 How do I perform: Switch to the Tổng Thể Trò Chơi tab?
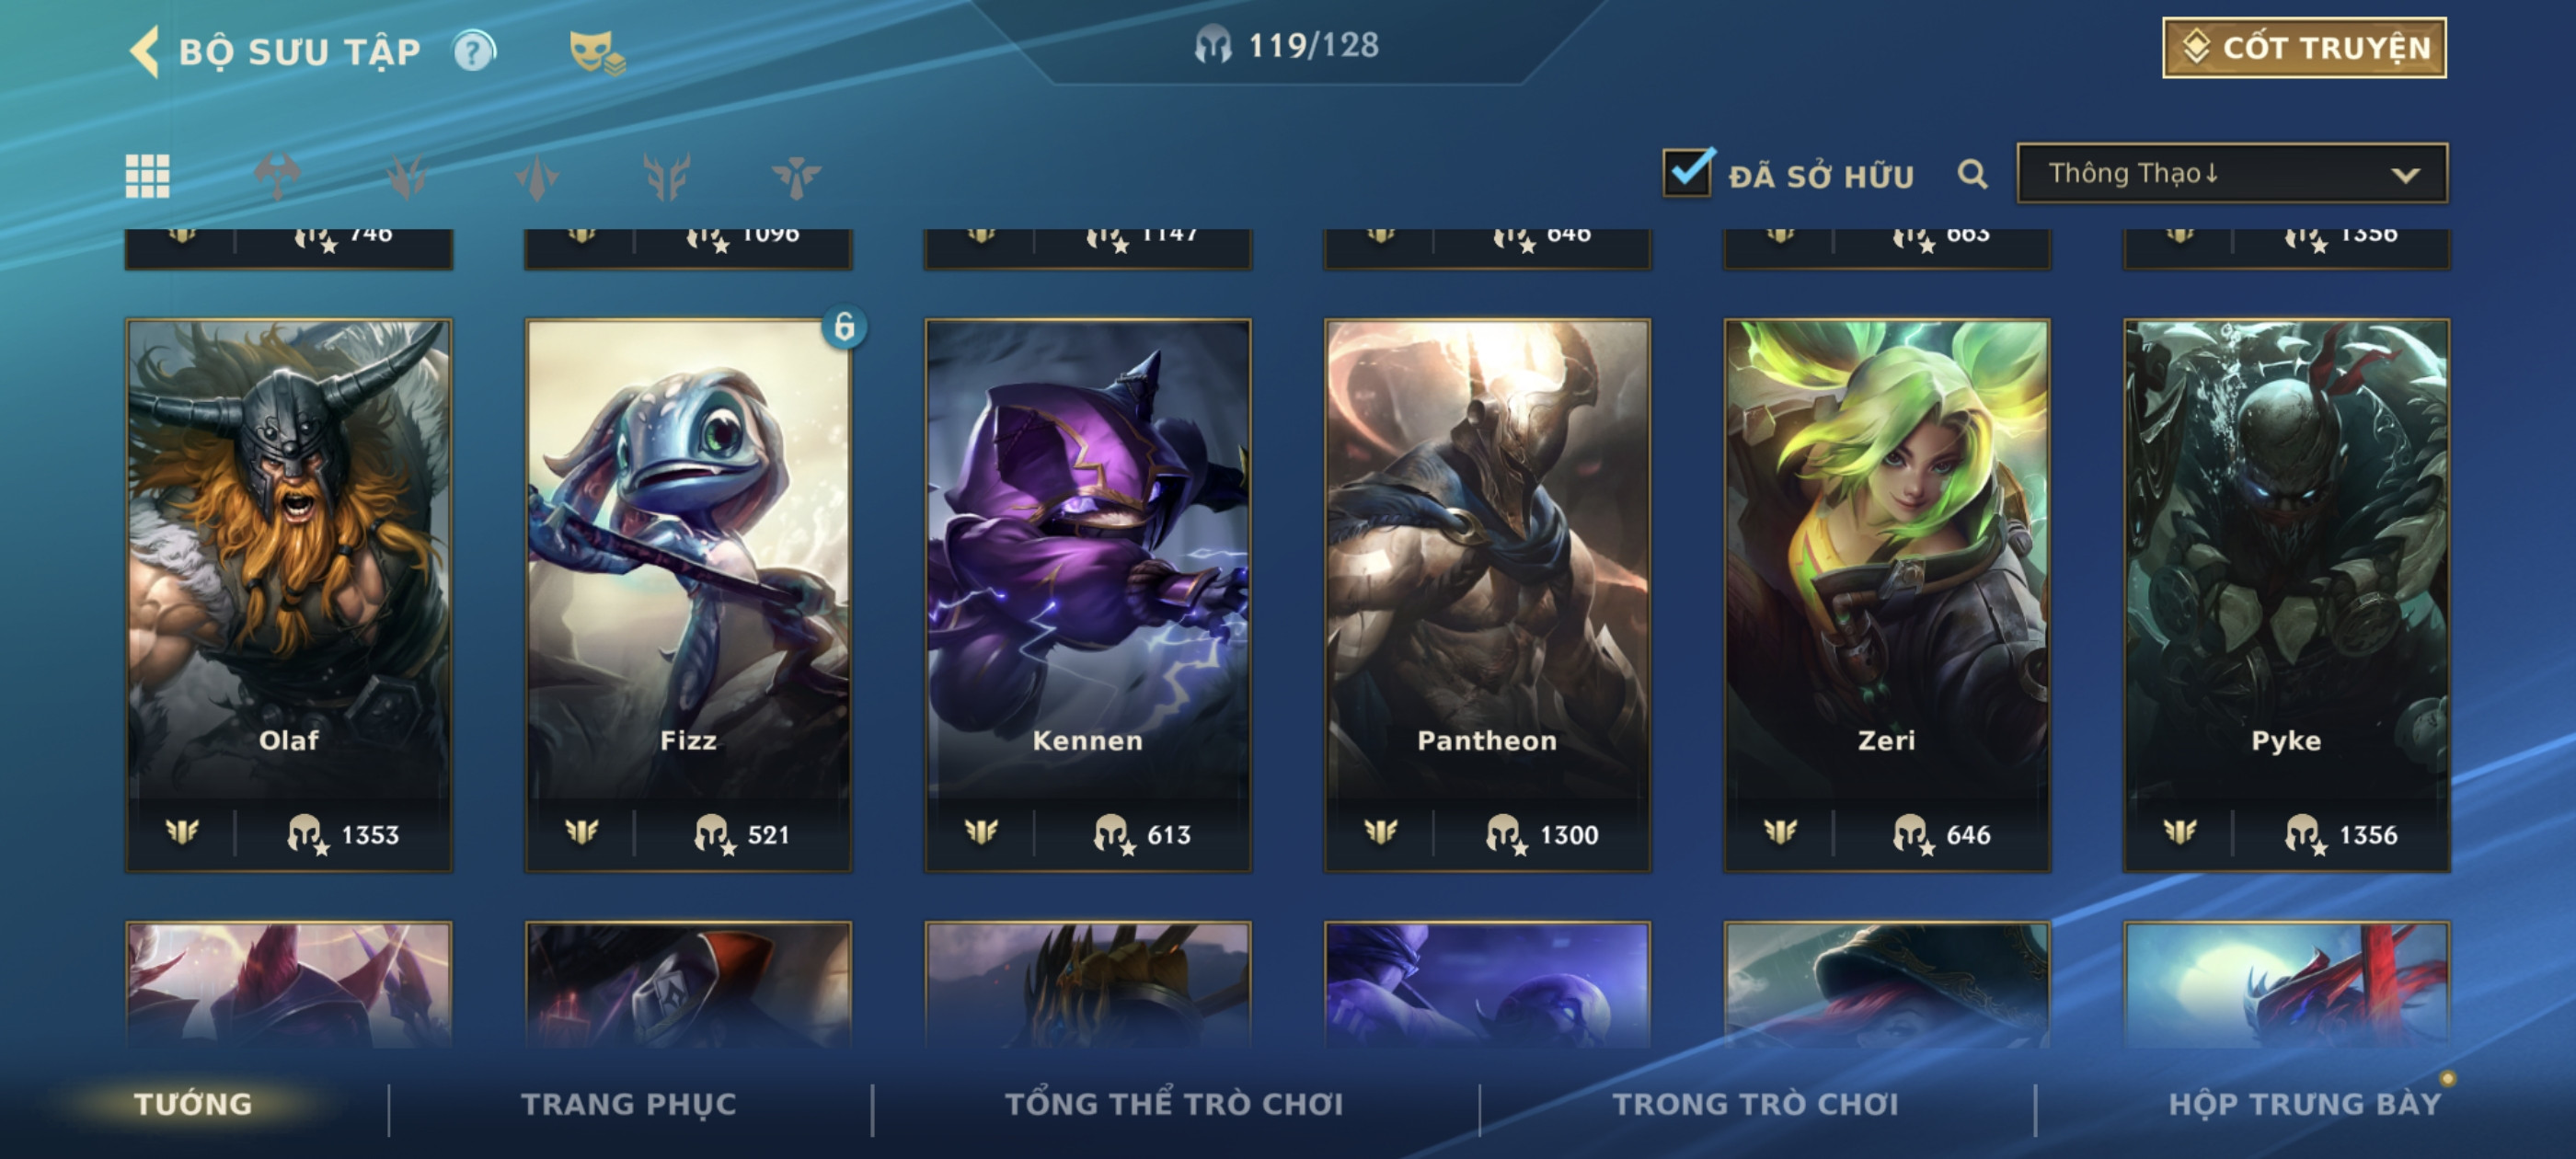tap(1174, 1104)
